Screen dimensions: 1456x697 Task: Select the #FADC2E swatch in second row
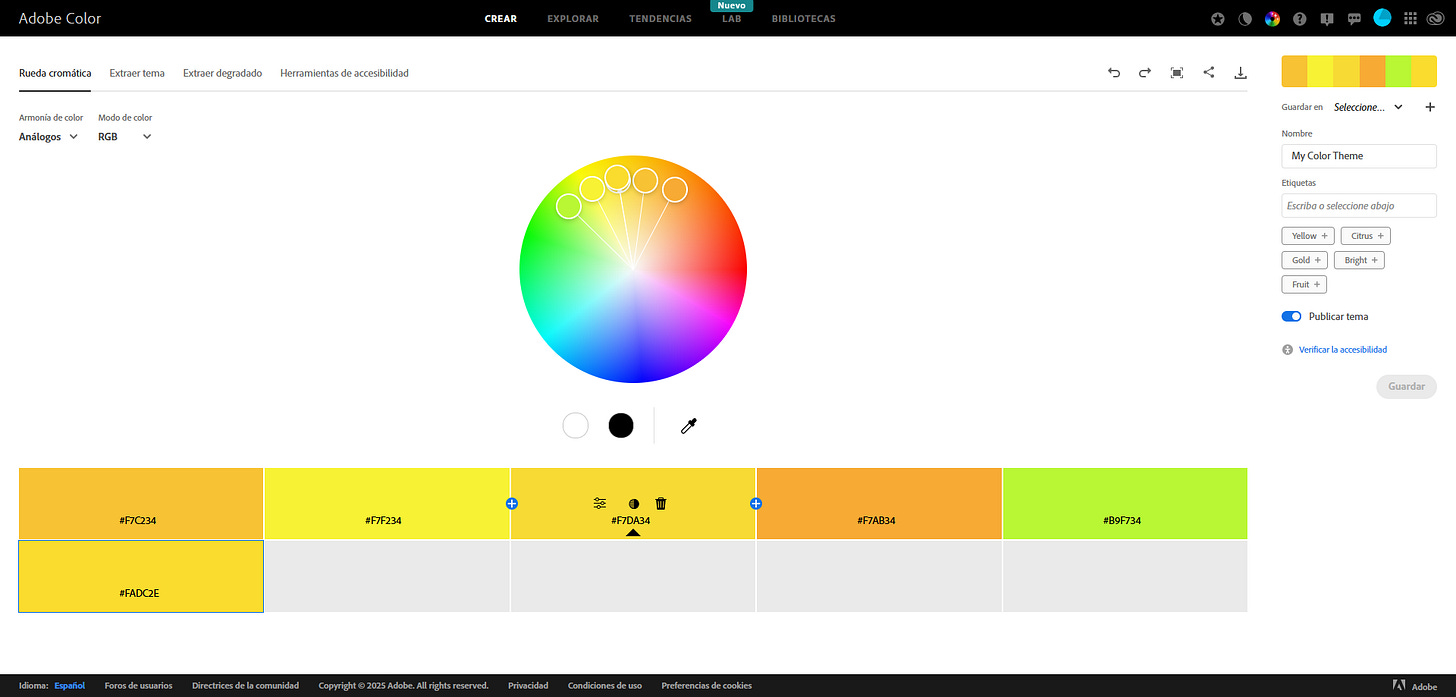pos(141,576)
